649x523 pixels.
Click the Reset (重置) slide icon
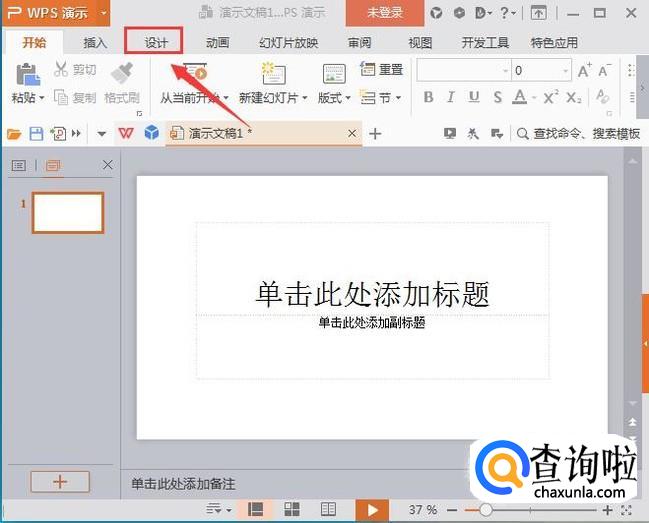[367, 69]
